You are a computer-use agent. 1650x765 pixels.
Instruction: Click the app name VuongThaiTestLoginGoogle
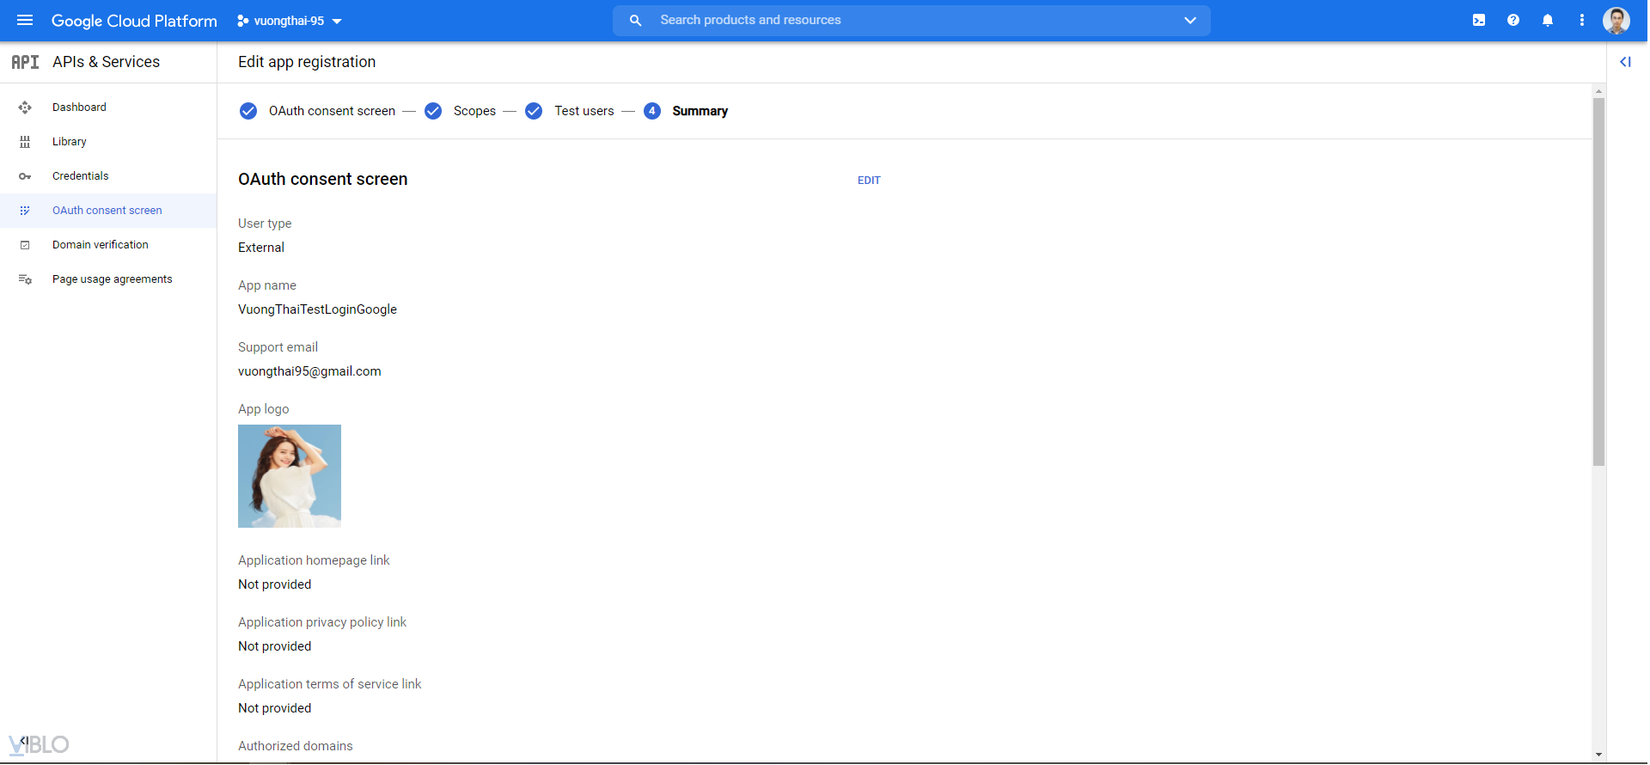[x=317, y=310]
